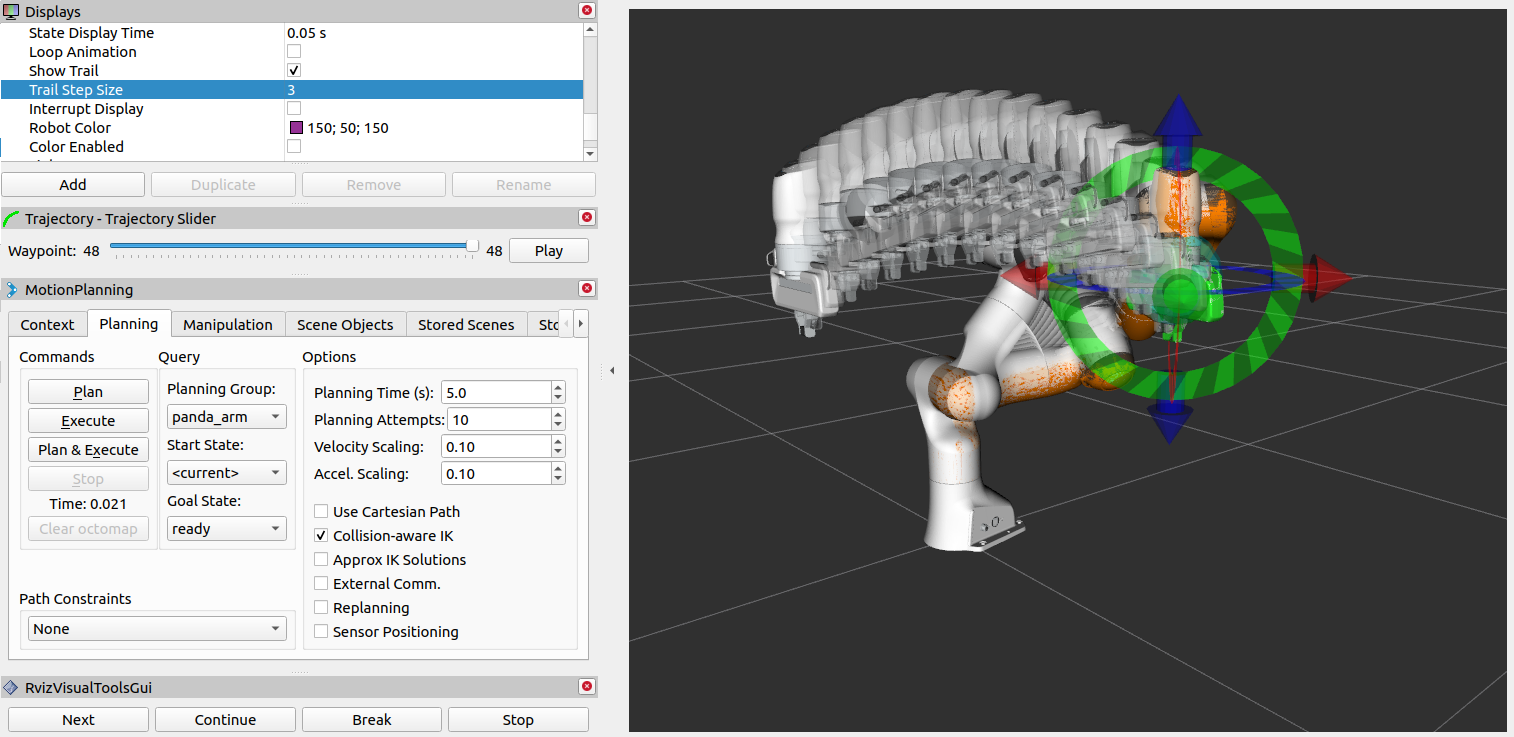Screen dimensions: 1514x737
Task: Toggle Loop Animation checkbox
Action: 294,52
